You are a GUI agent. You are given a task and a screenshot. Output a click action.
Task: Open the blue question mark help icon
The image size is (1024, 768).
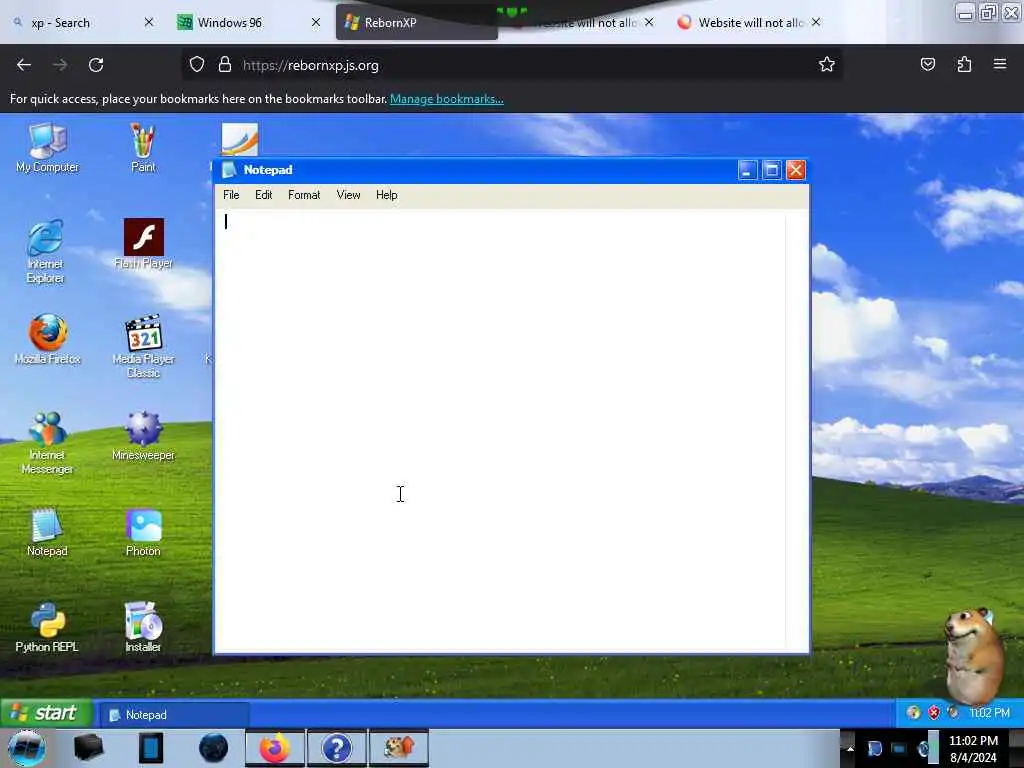tap(337, 748)
